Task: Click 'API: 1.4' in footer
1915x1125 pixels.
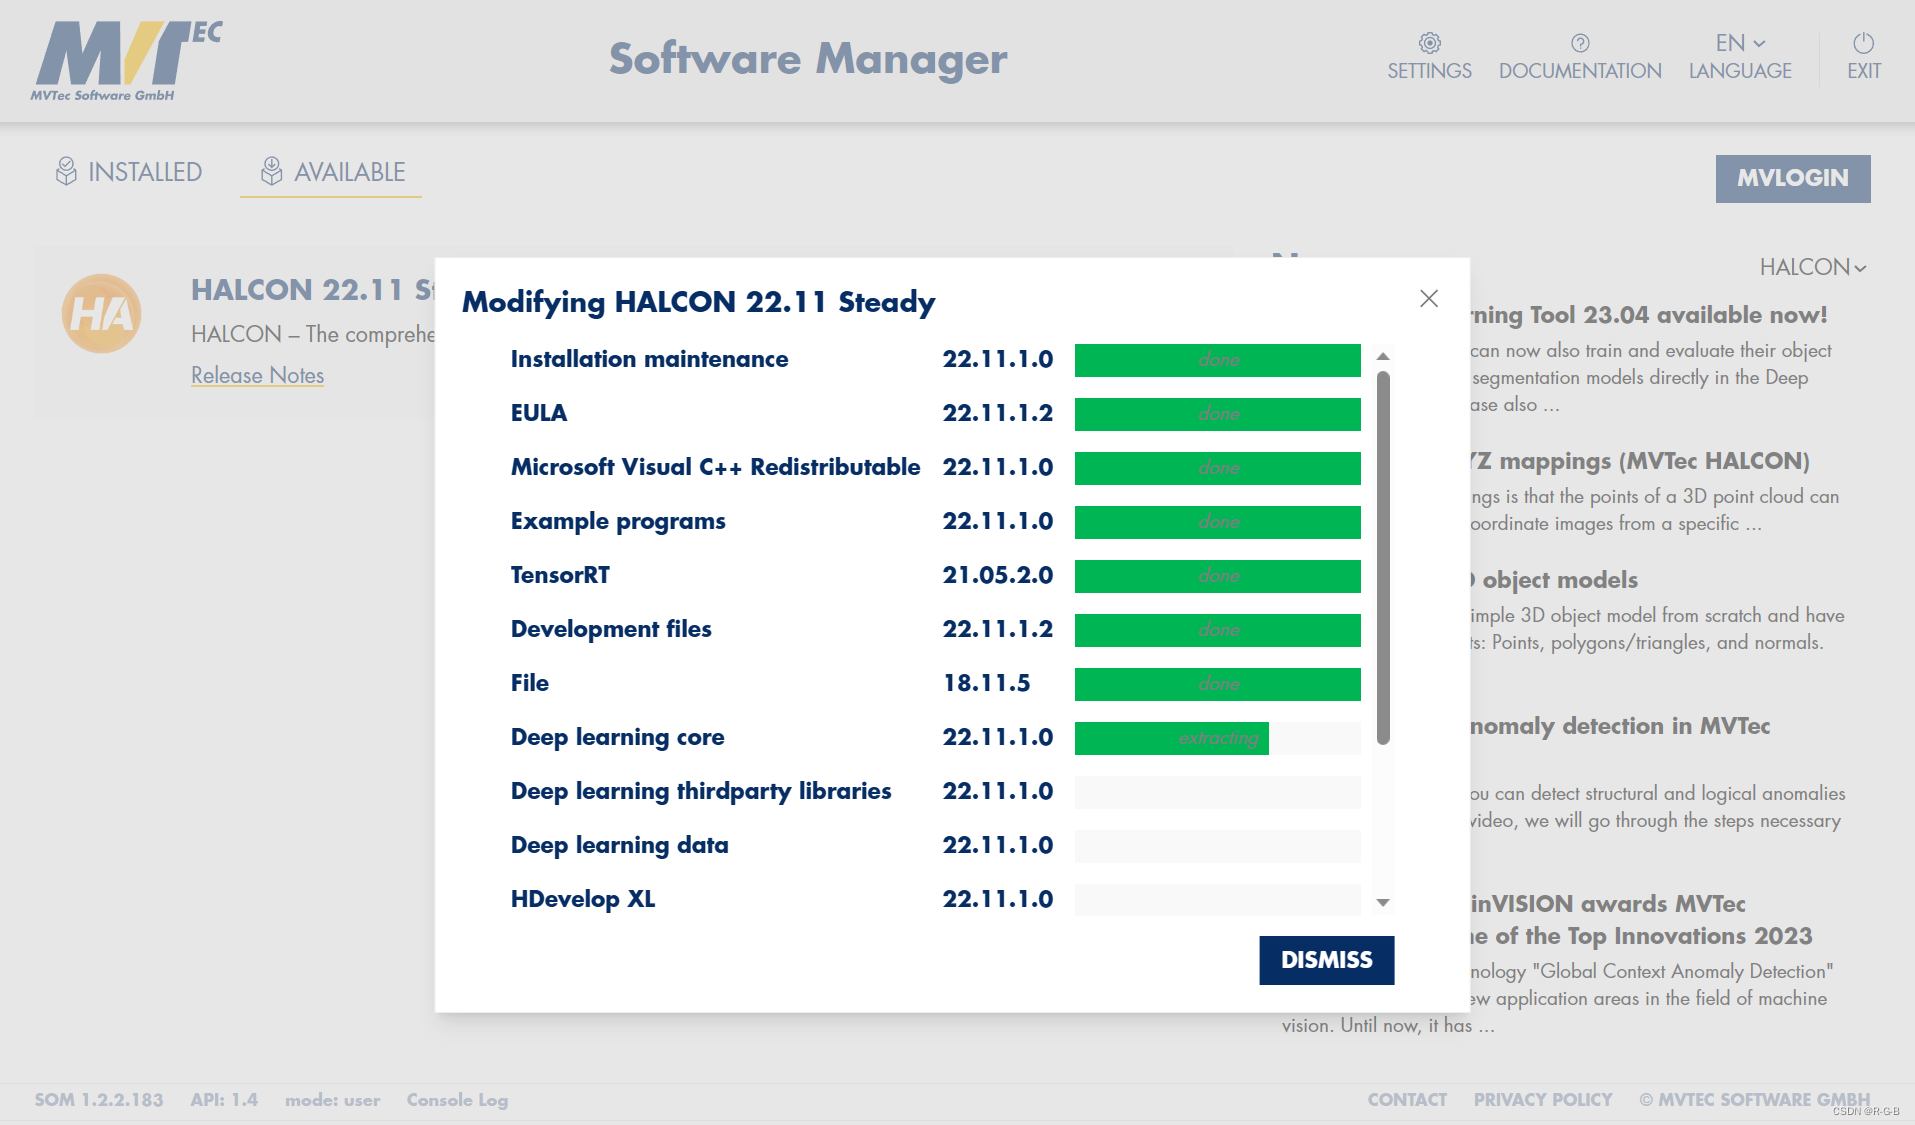Action: coord(224,1100)
